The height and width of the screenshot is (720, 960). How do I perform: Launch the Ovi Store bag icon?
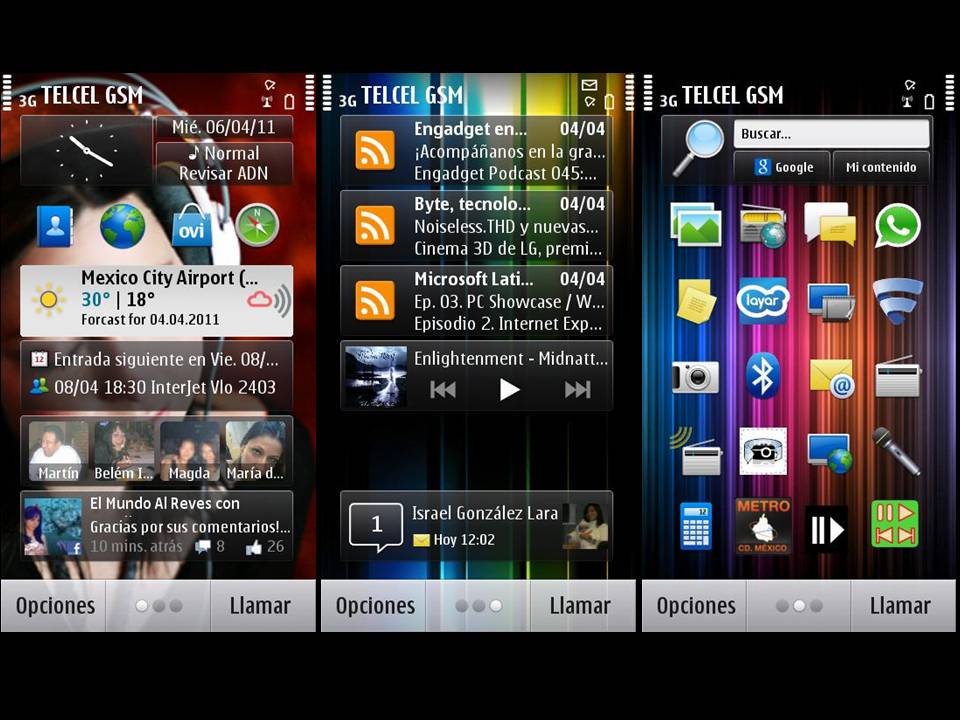[x=192, y=225]
